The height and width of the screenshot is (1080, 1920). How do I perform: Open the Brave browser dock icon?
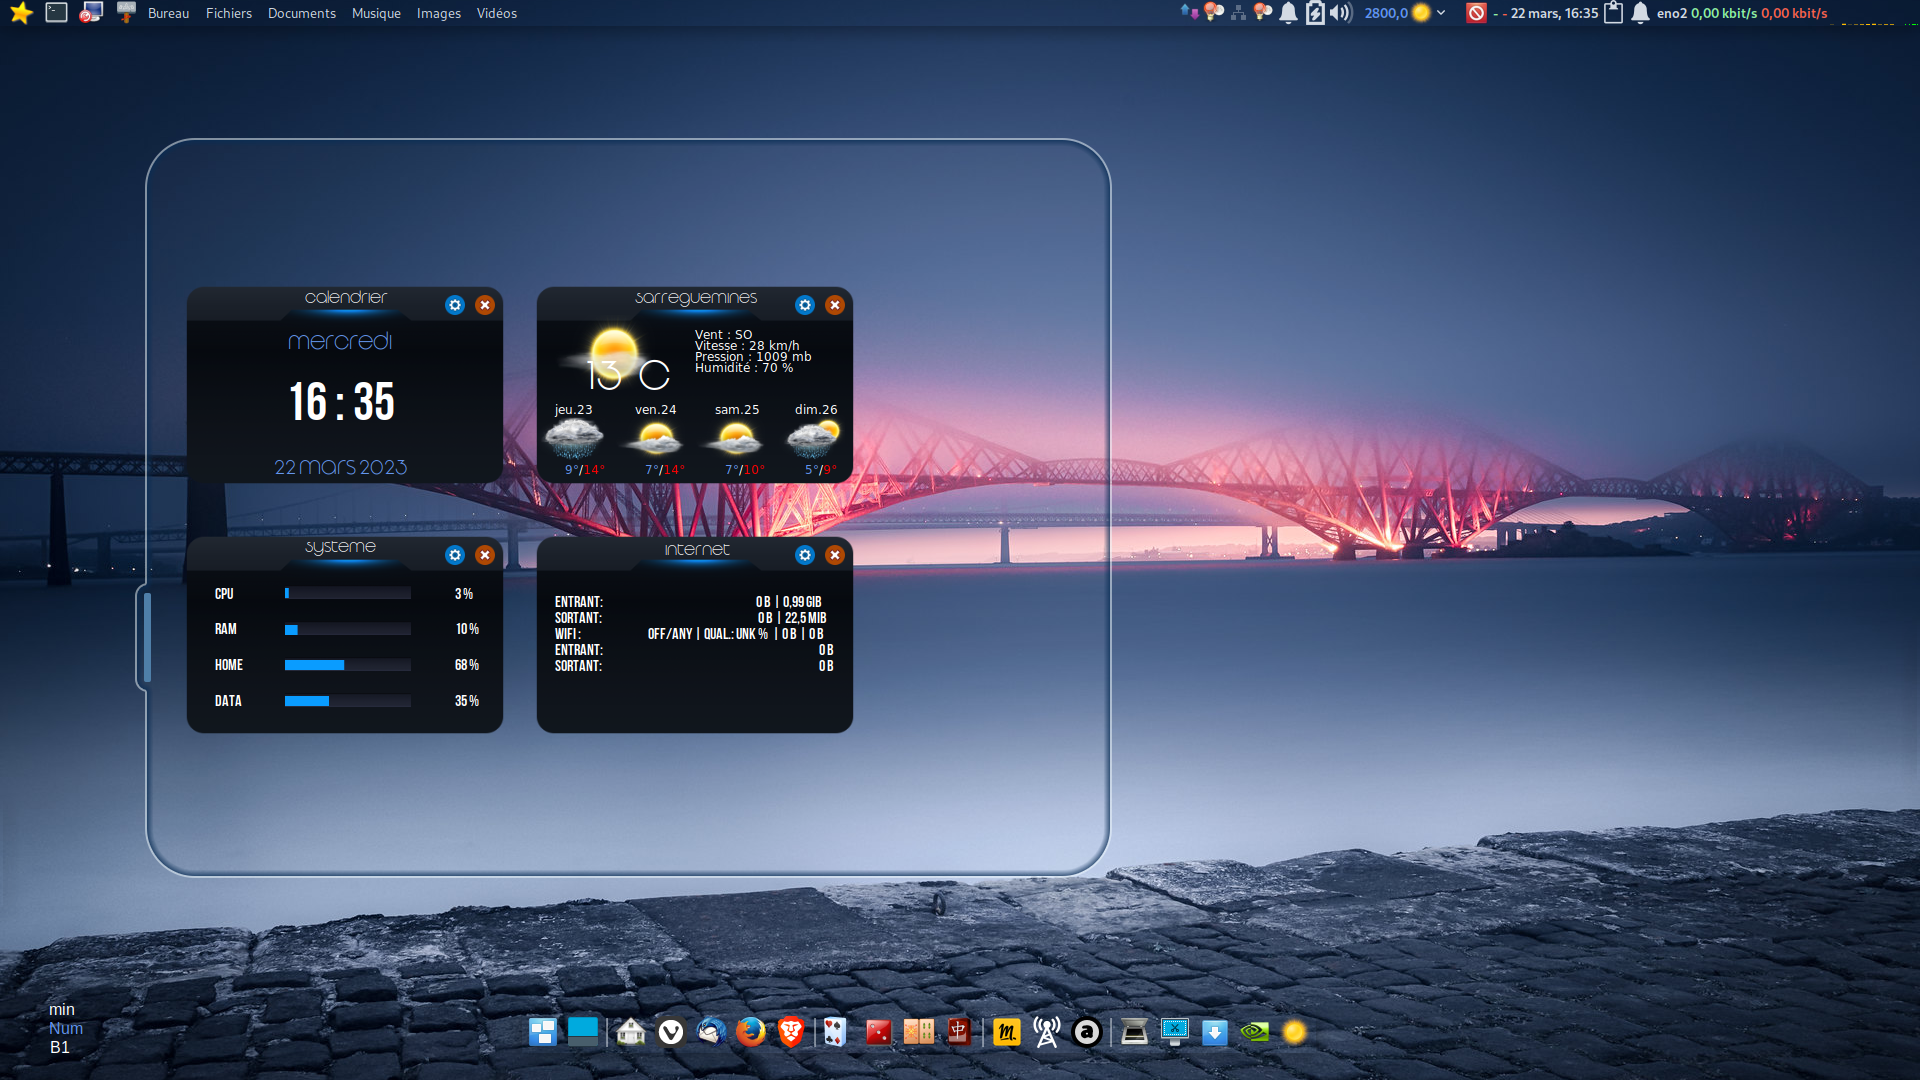pyautogui.click(x=791, y=1031)
